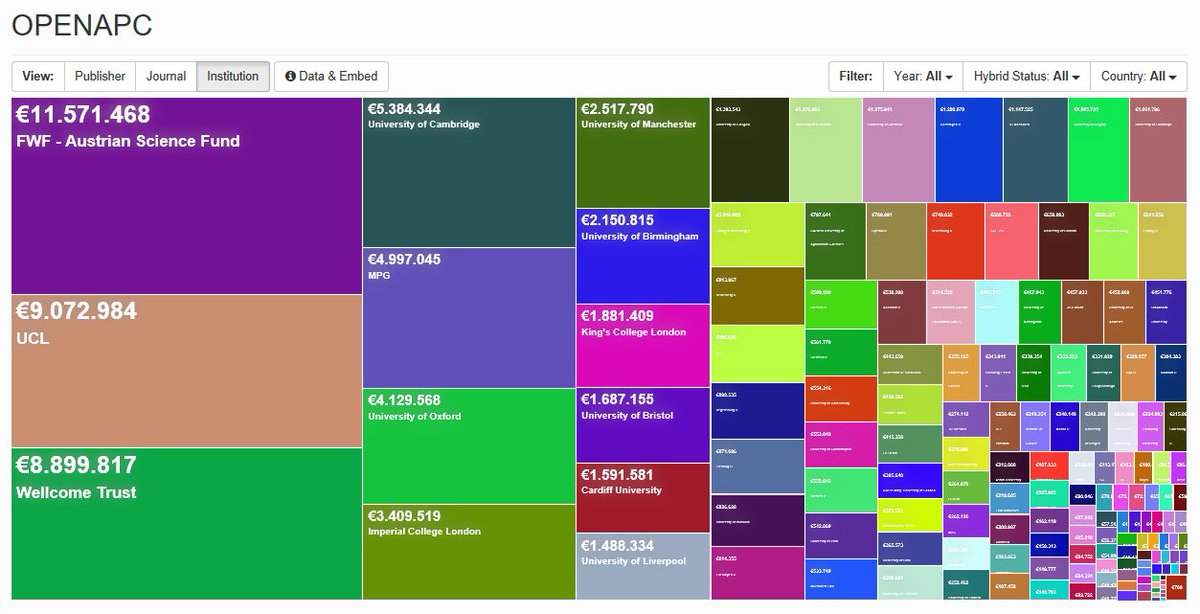Click the Data & Embed button

click(331, 76)
